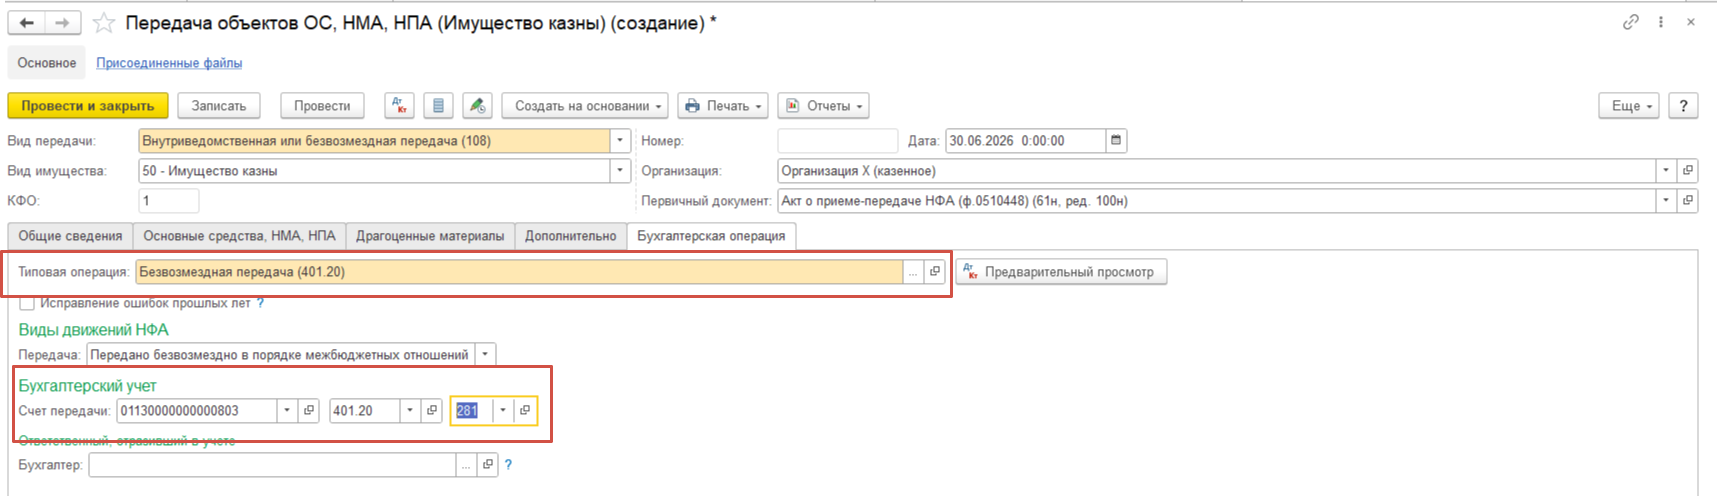The height and width of the screenshot is (496, 1717).
Task: Open account 0113000000000803 record icon
Action: 309,411
